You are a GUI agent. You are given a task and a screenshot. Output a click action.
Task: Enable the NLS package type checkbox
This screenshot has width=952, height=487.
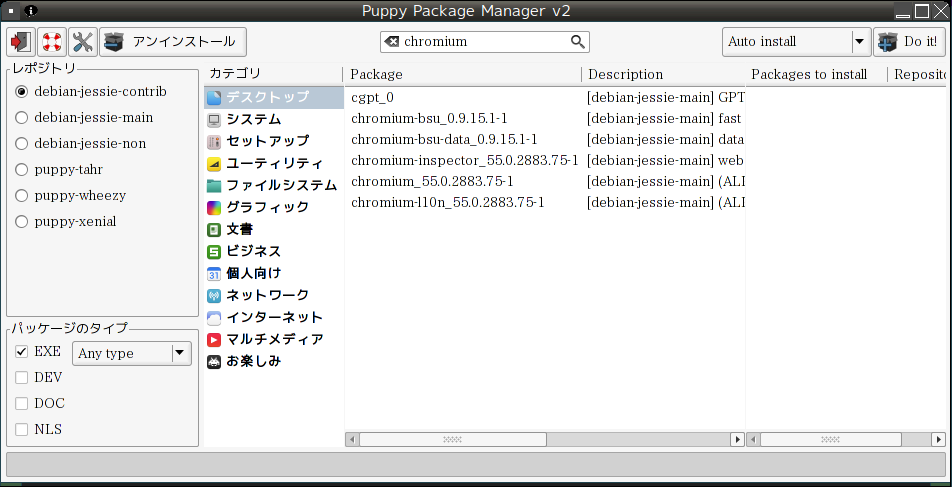(22, 430)
